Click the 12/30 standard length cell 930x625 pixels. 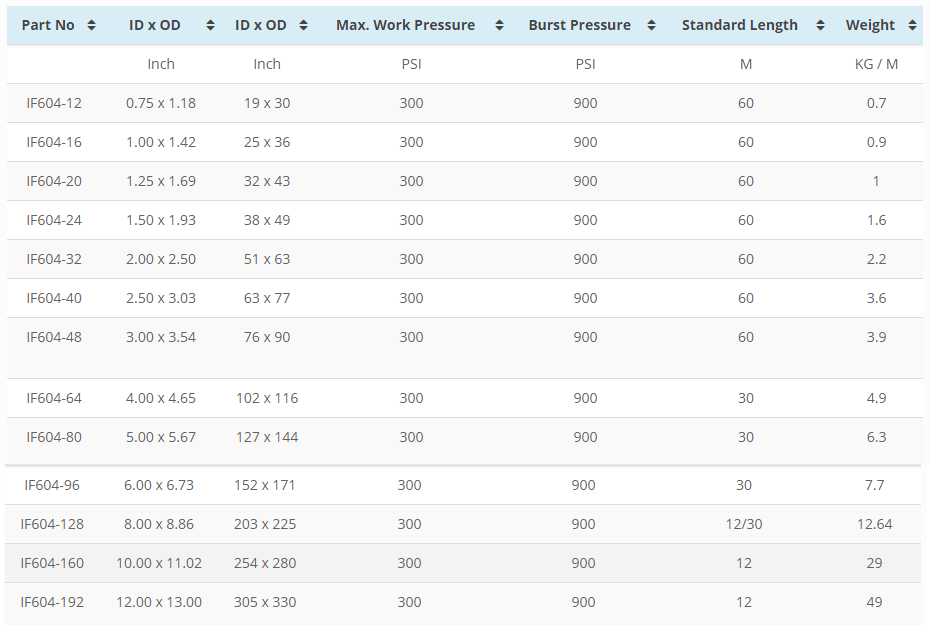point(745,524)
